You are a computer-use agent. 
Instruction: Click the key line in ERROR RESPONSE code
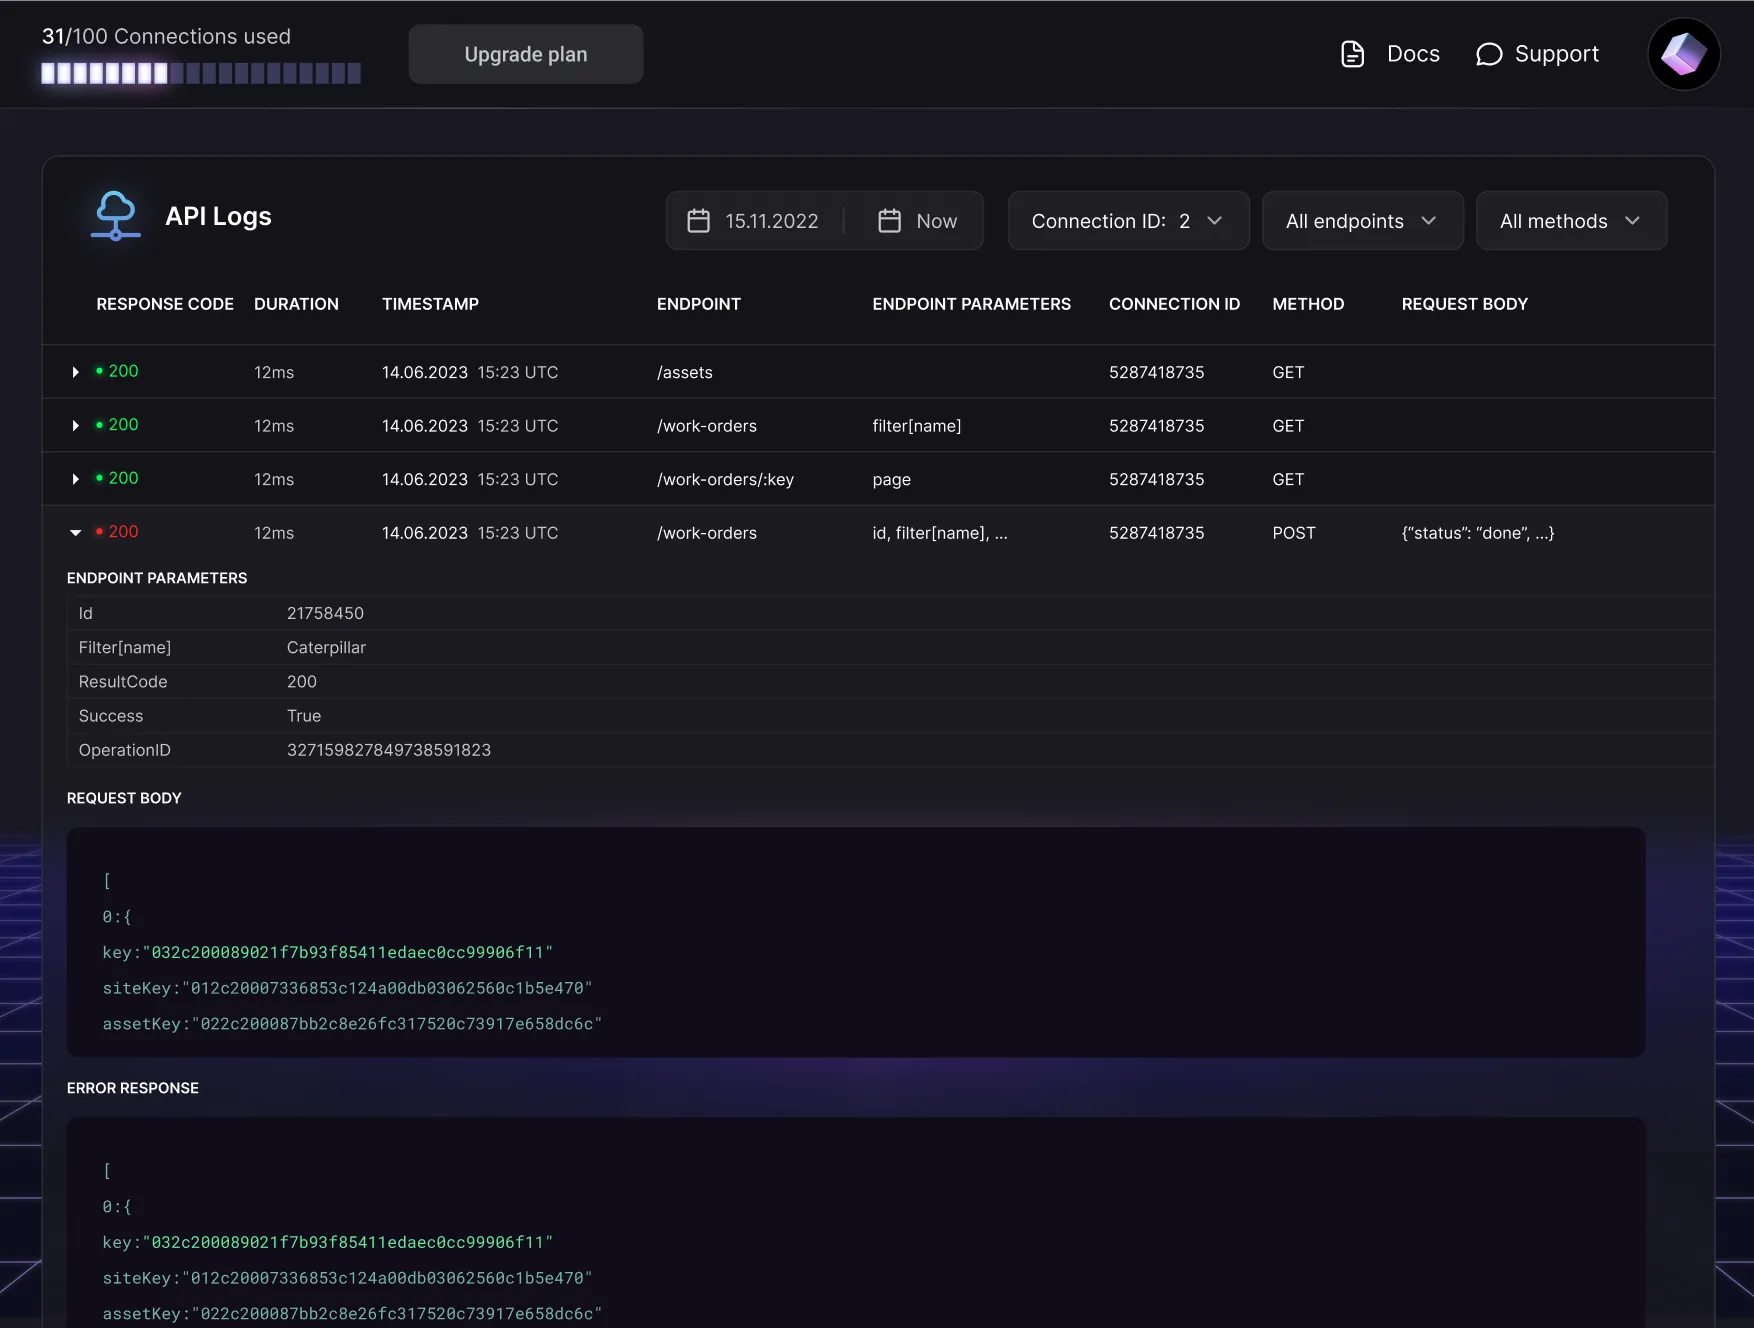click(327, 1242)
